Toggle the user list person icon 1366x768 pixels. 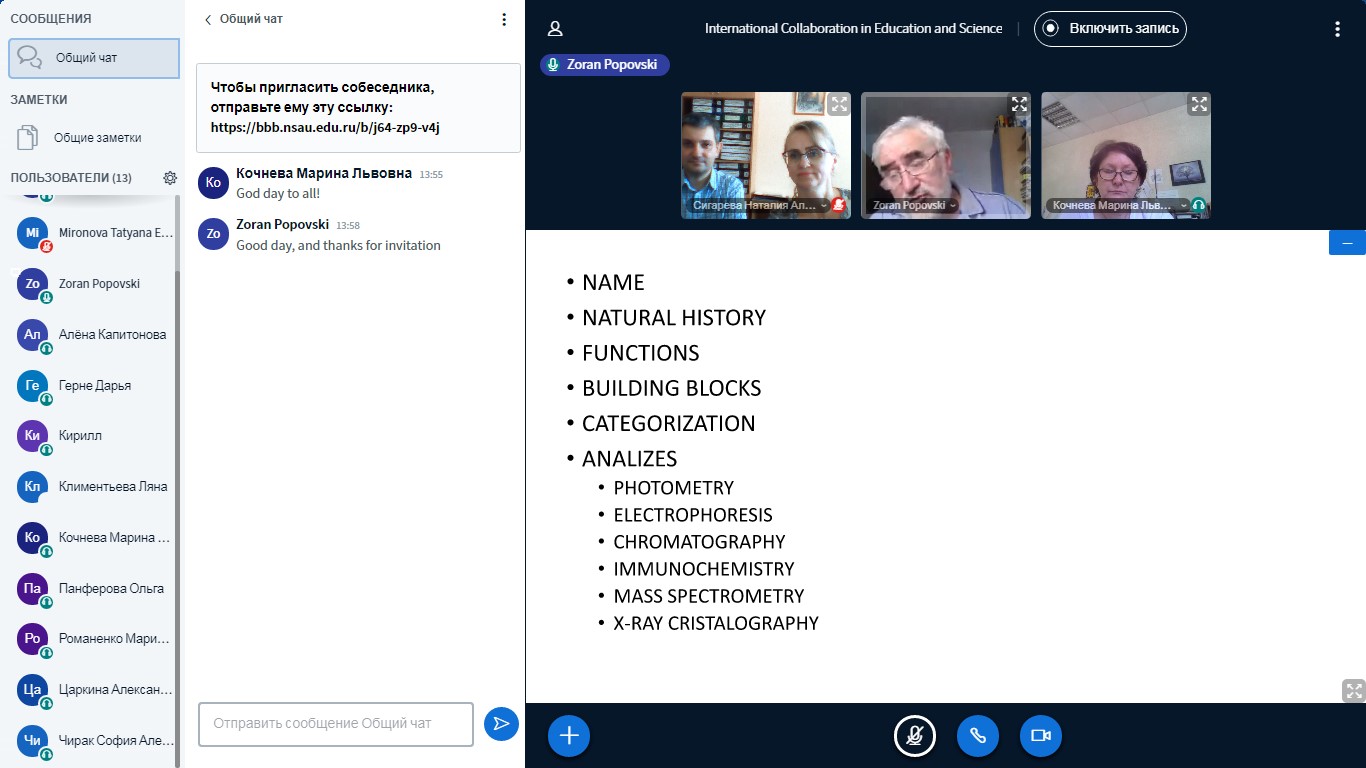click(556, 29)
